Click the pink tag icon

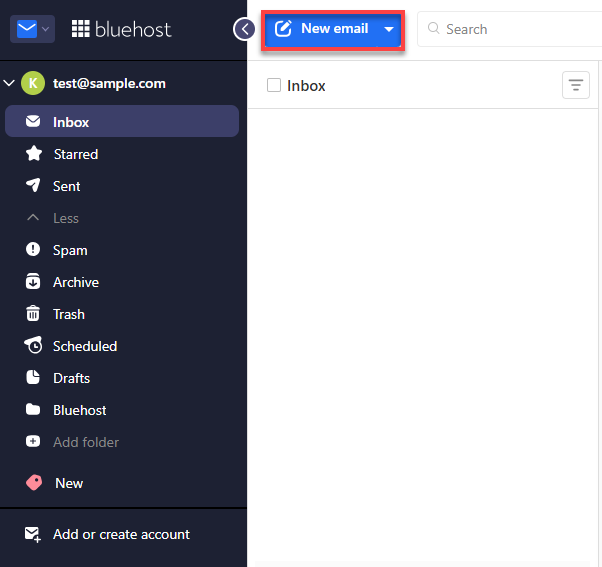(34, 483)
